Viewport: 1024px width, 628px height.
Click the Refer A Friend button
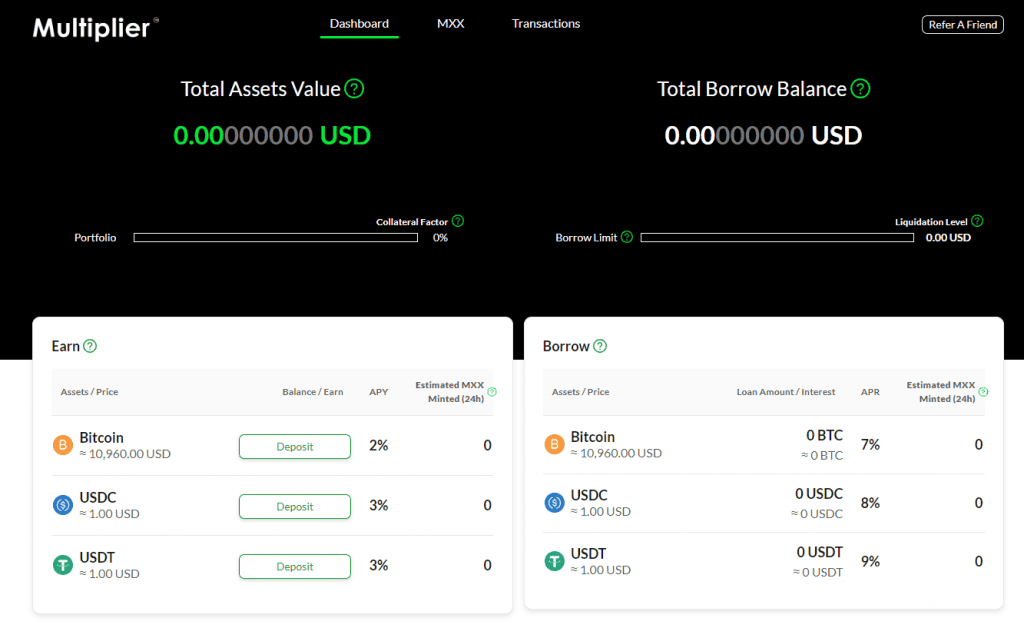963,24
